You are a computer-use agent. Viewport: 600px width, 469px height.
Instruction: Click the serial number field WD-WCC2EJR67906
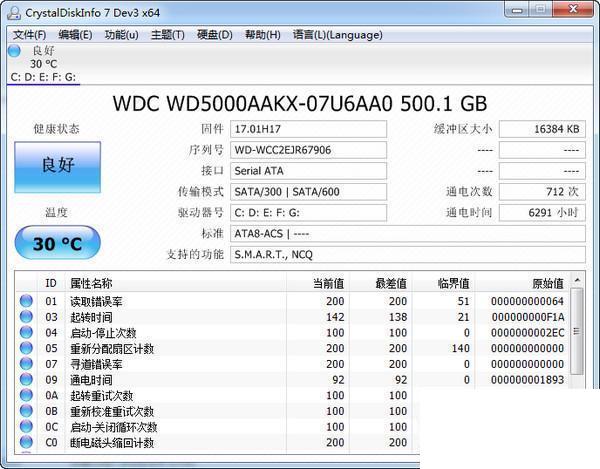[308, 150]
